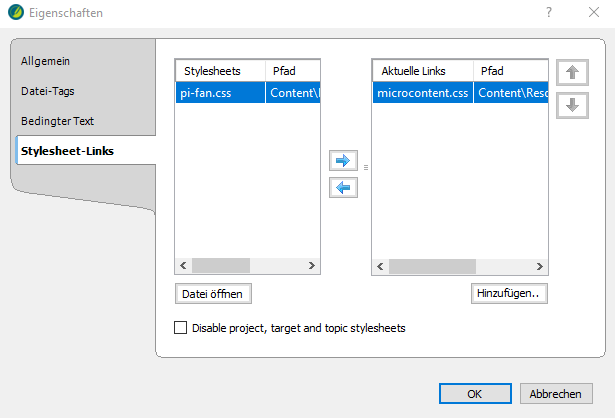Viewport: 615px width, 418px height.
Task: Go to the Bedingter Text tab
Action: [58, 121]
